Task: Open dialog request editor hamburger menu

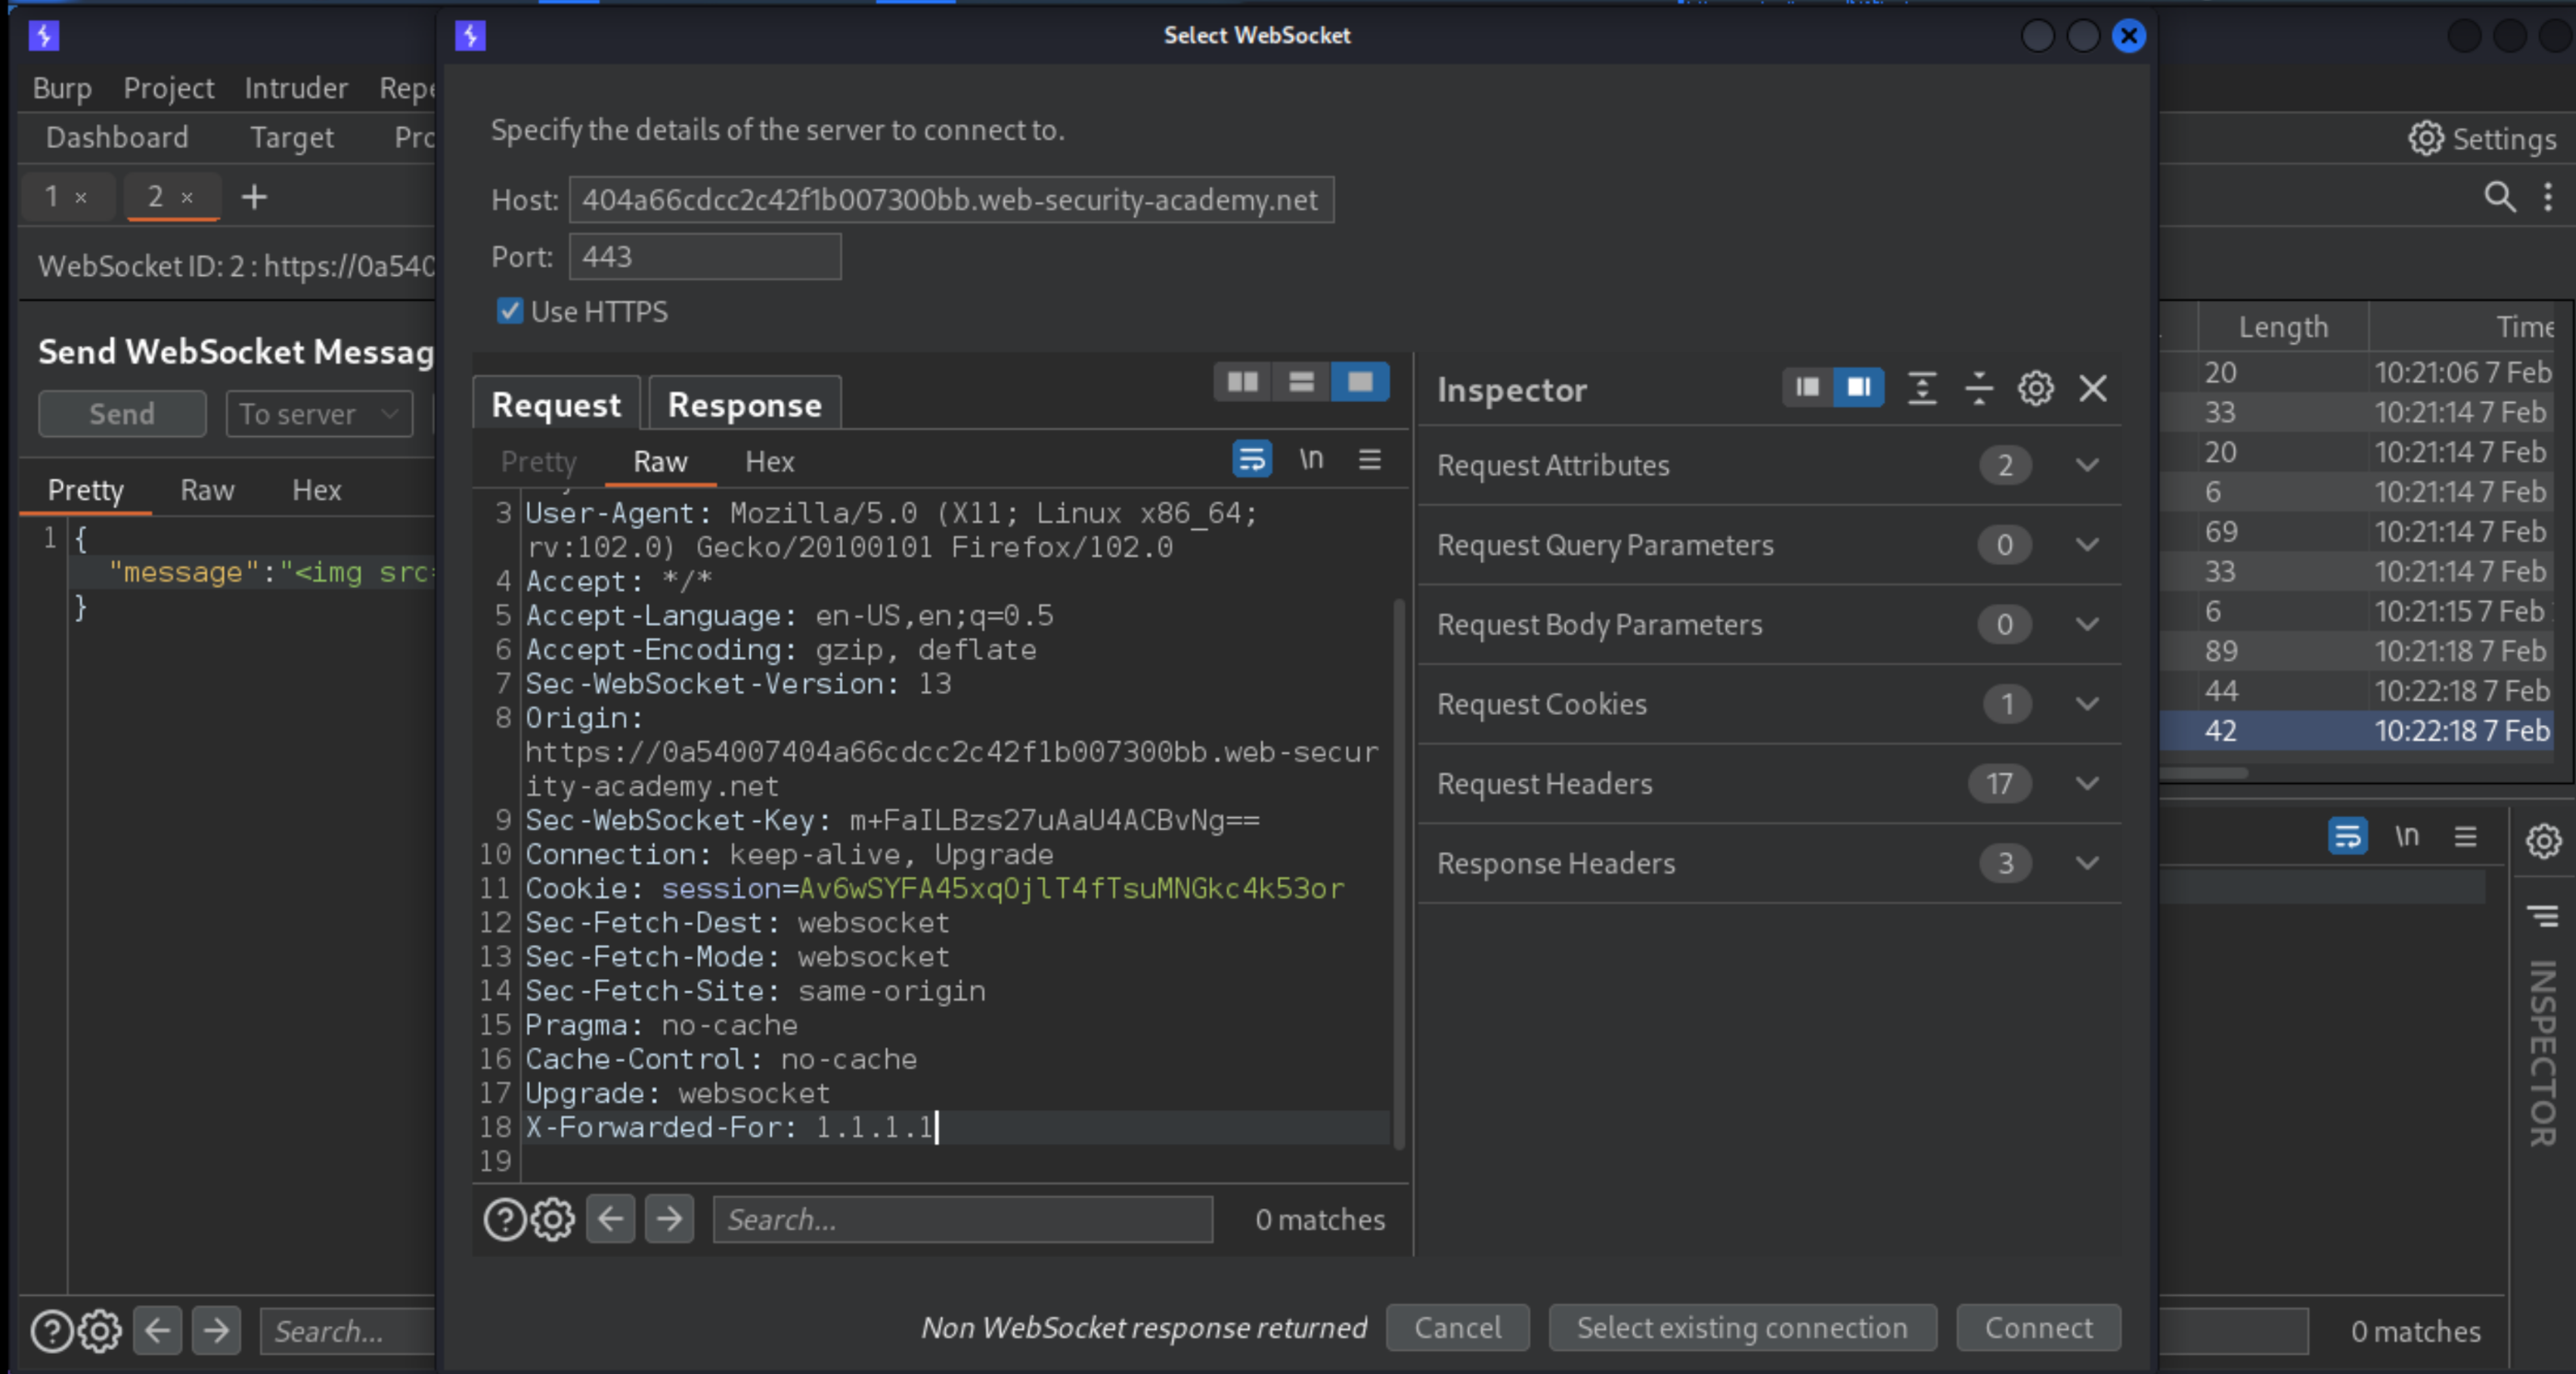Action: pyautogui.click(x=1370, y=459)
